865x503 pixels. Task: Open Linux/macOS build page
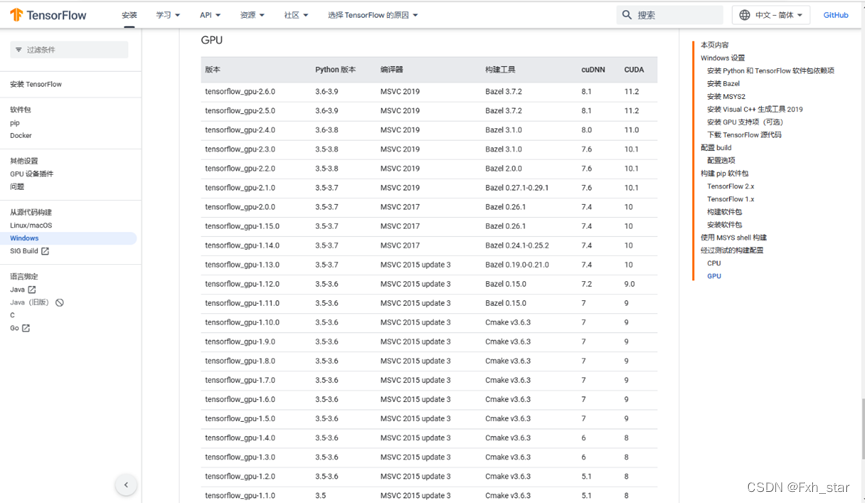31,225
